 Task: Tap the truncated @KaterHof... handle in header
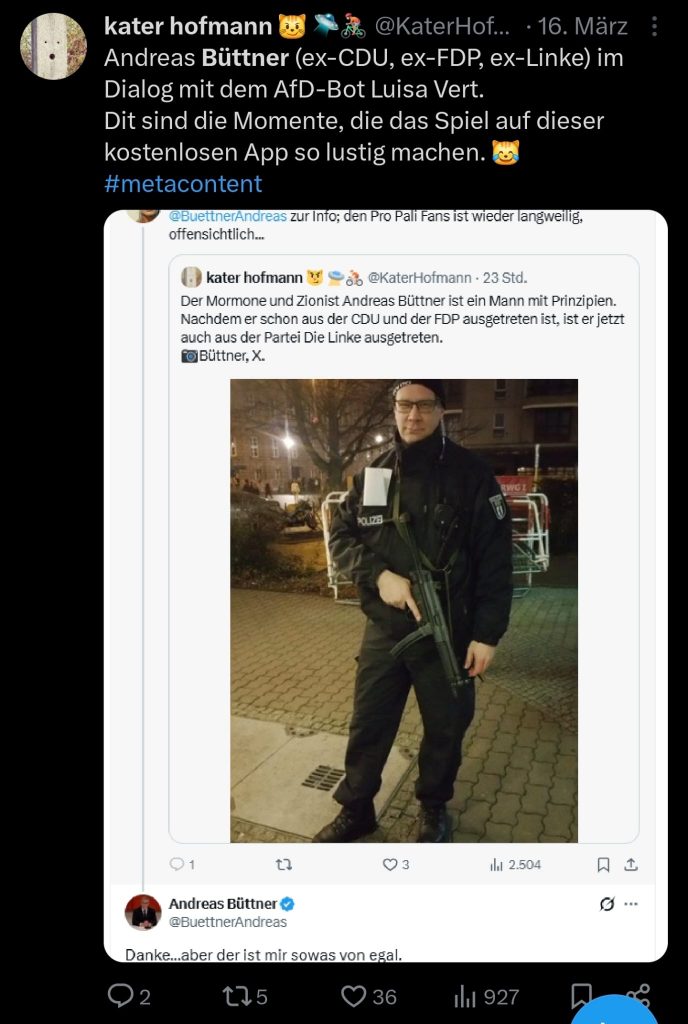(442, 27)
